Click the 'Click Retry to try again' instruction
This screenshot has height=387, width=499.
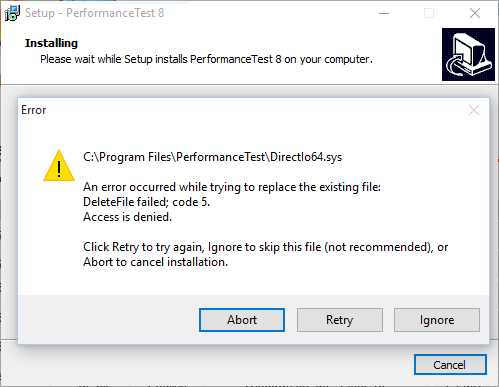click(x=265, y=254)
